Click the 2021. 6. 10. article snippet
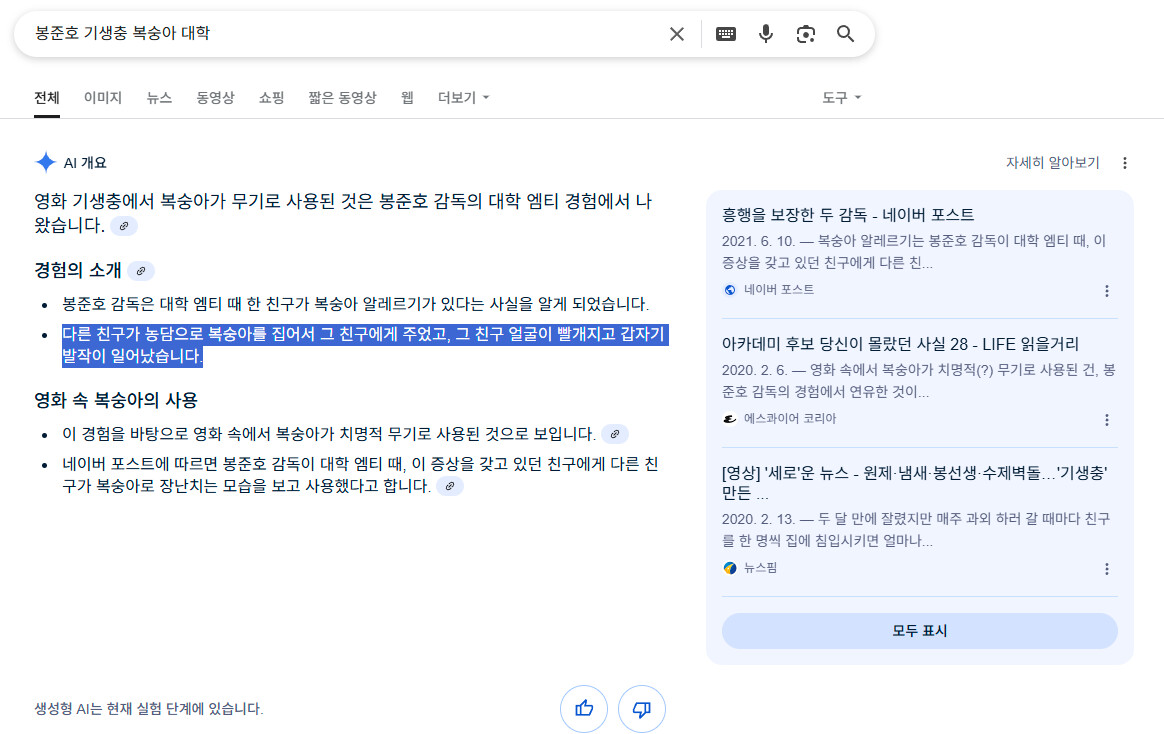 (x=914, y=252)
